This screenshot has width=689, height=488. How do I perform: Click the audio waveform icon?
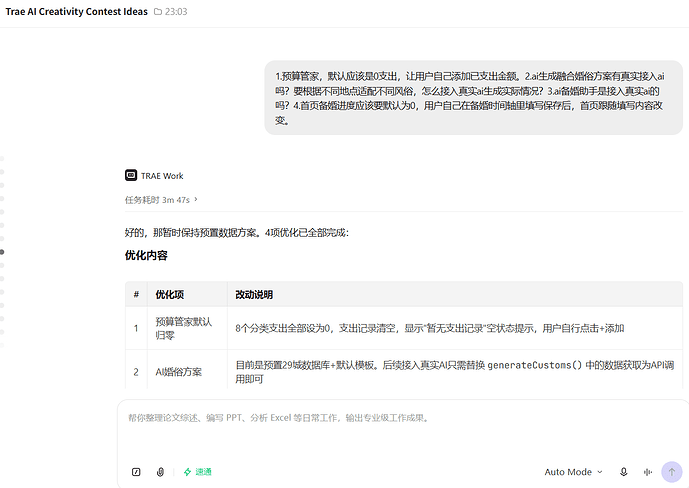click(x=648, y=472)
